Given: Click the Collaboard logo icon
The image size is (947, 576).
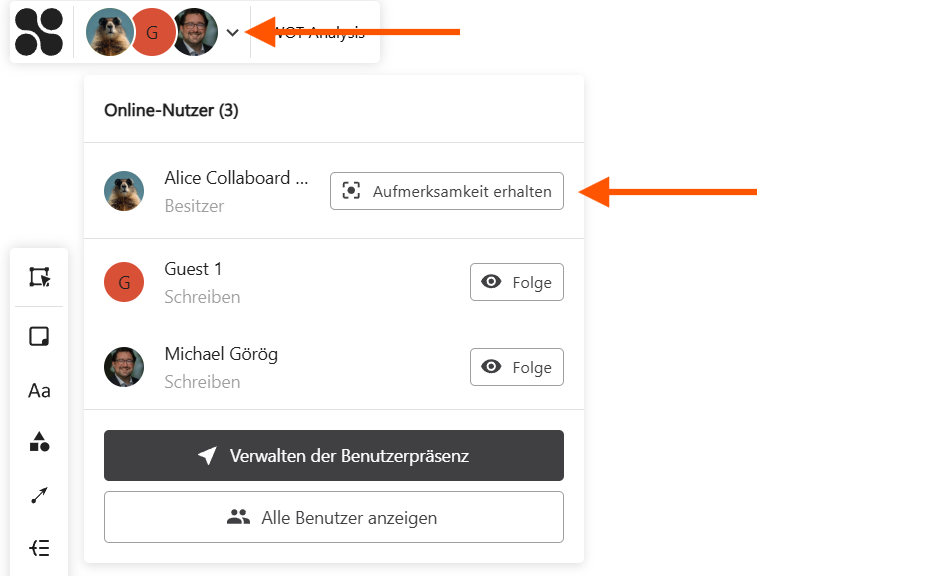Looking at the screenshot, I should [39, 32].
